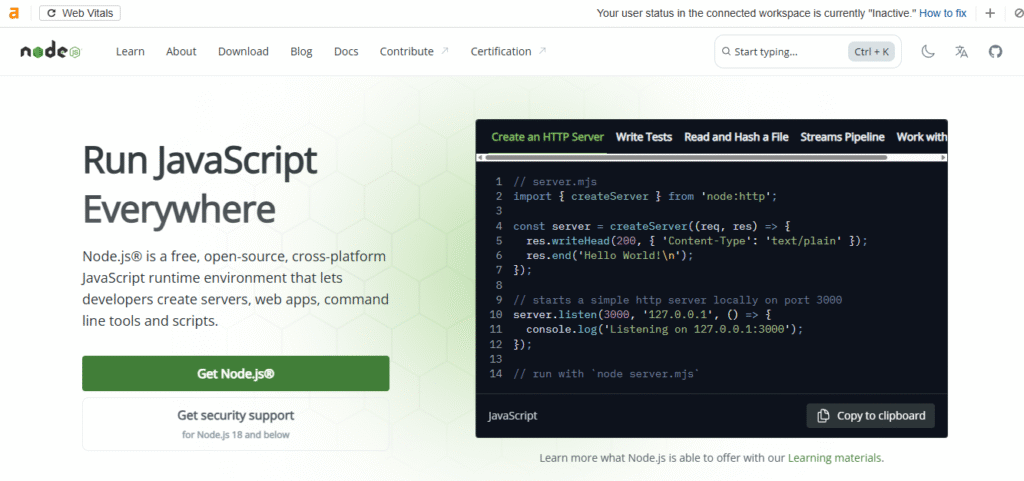
Task: Switch to the Work with tab
Action: [x=921, y=137]
